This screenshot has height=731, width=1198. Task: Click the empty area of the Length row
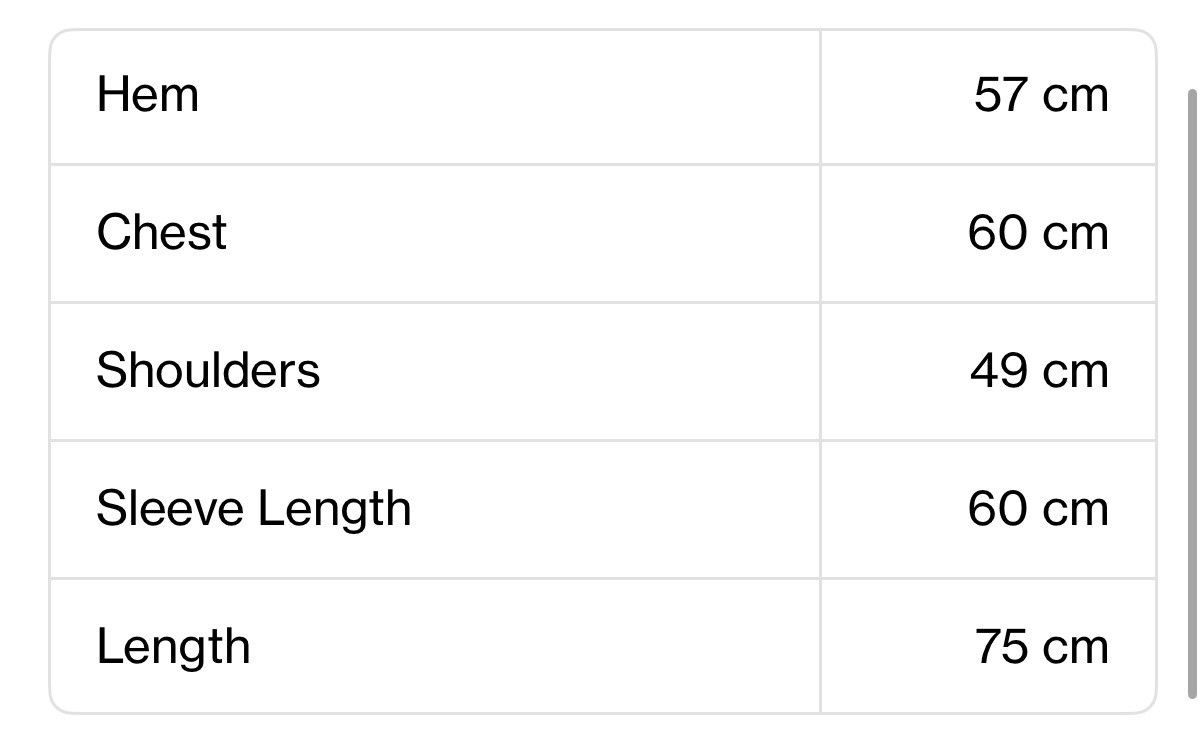tap(535, 647)
